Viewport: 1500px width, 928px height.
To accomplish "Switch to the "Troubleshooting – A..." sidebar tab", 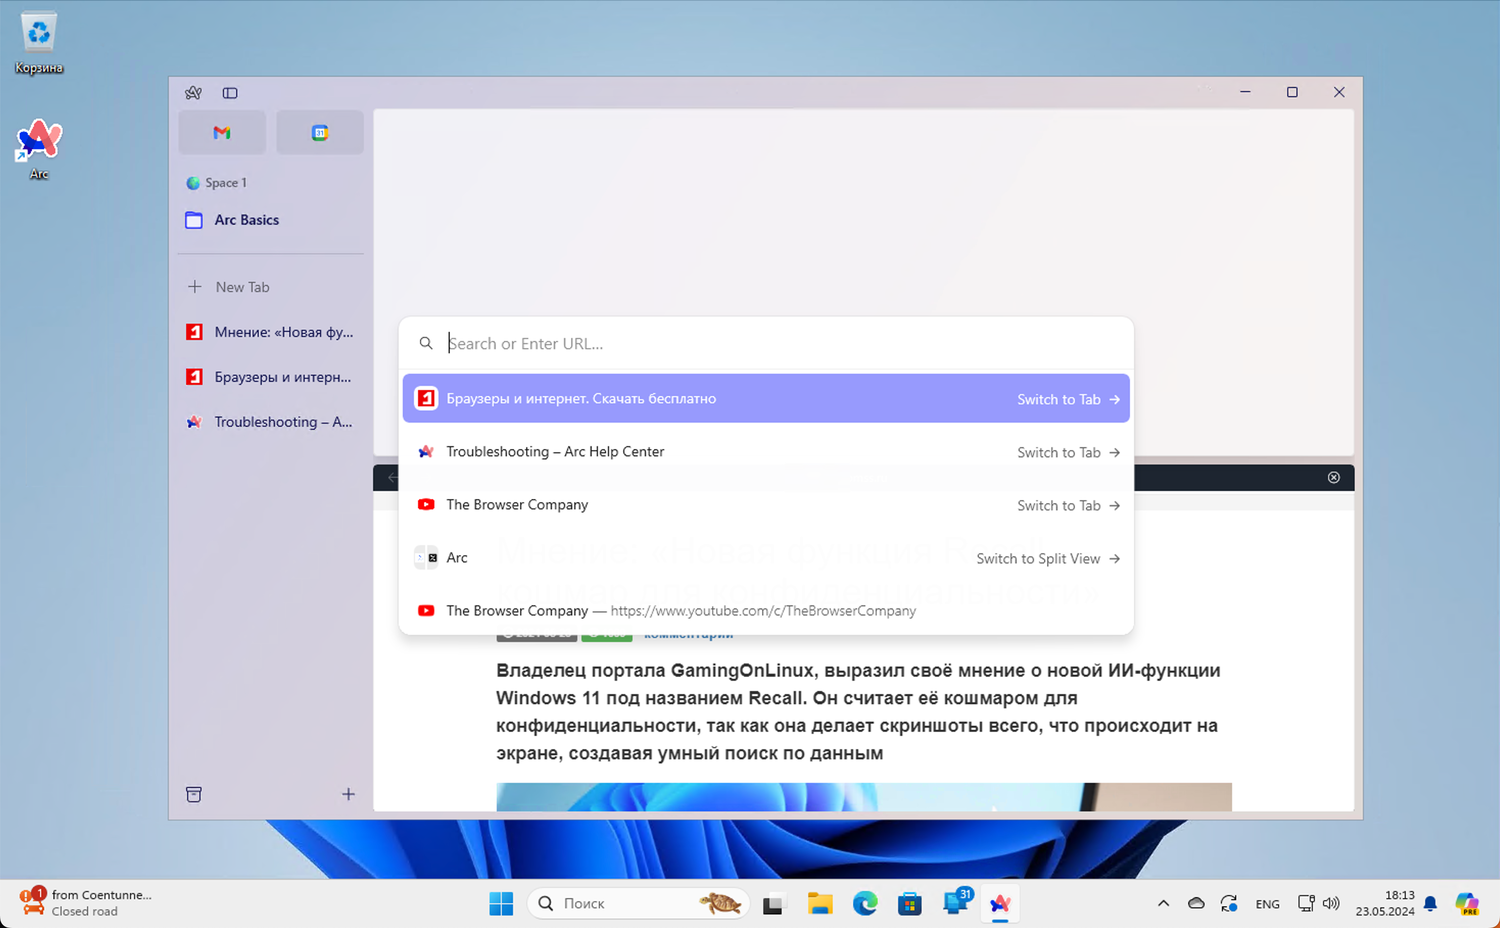I will click(270, 422).
